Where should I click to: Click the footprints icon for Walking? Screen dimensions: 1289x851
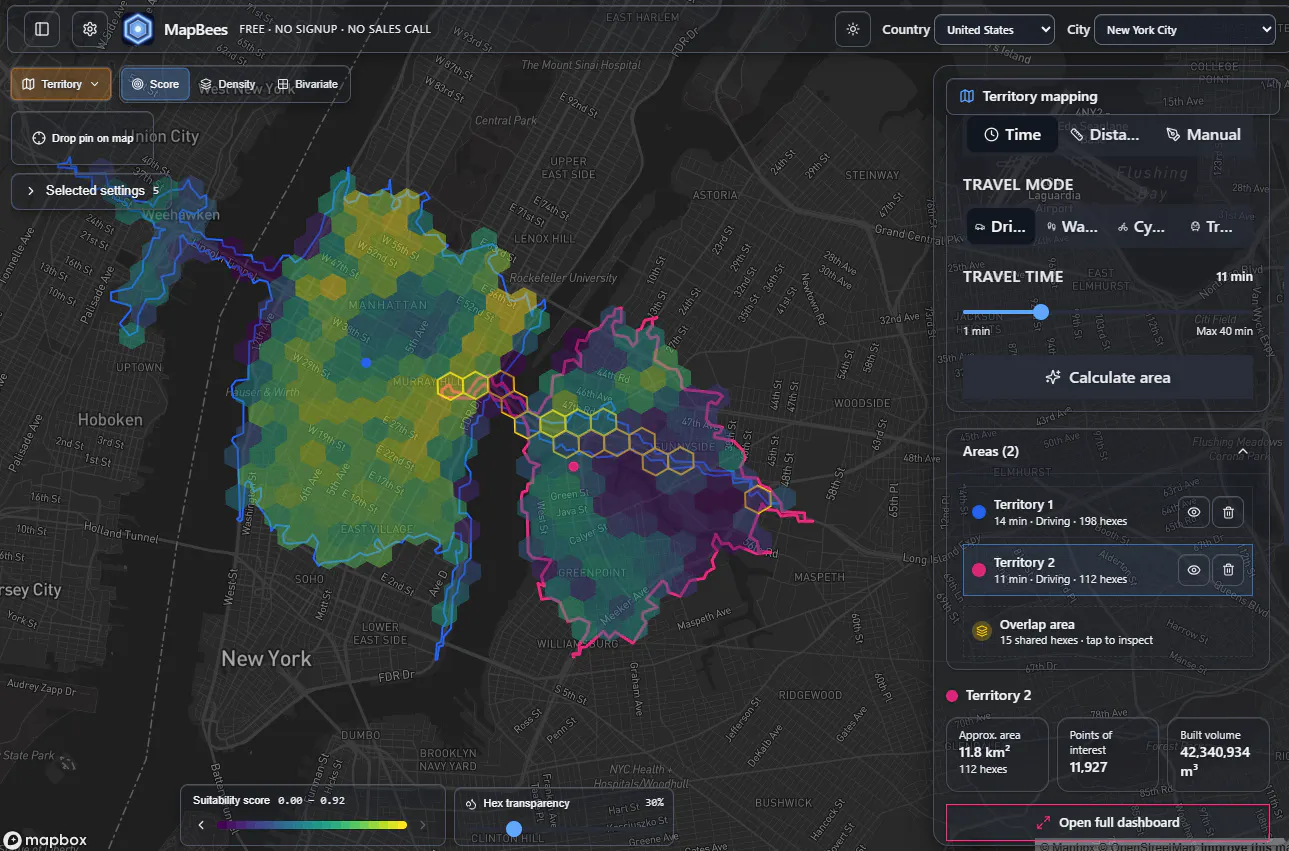(1051, 227)
